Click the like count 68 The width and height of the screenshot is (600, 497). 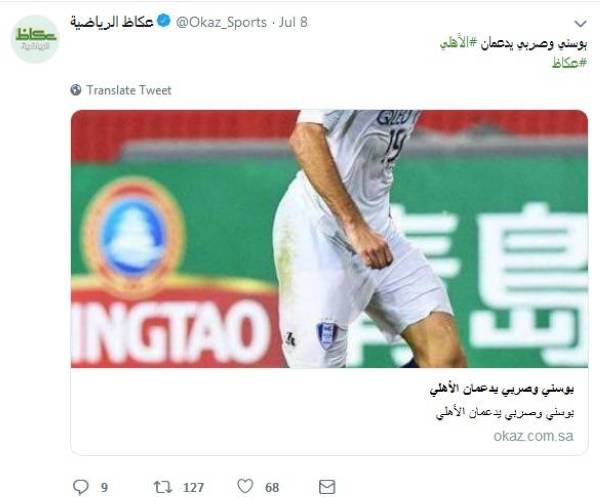272,488
